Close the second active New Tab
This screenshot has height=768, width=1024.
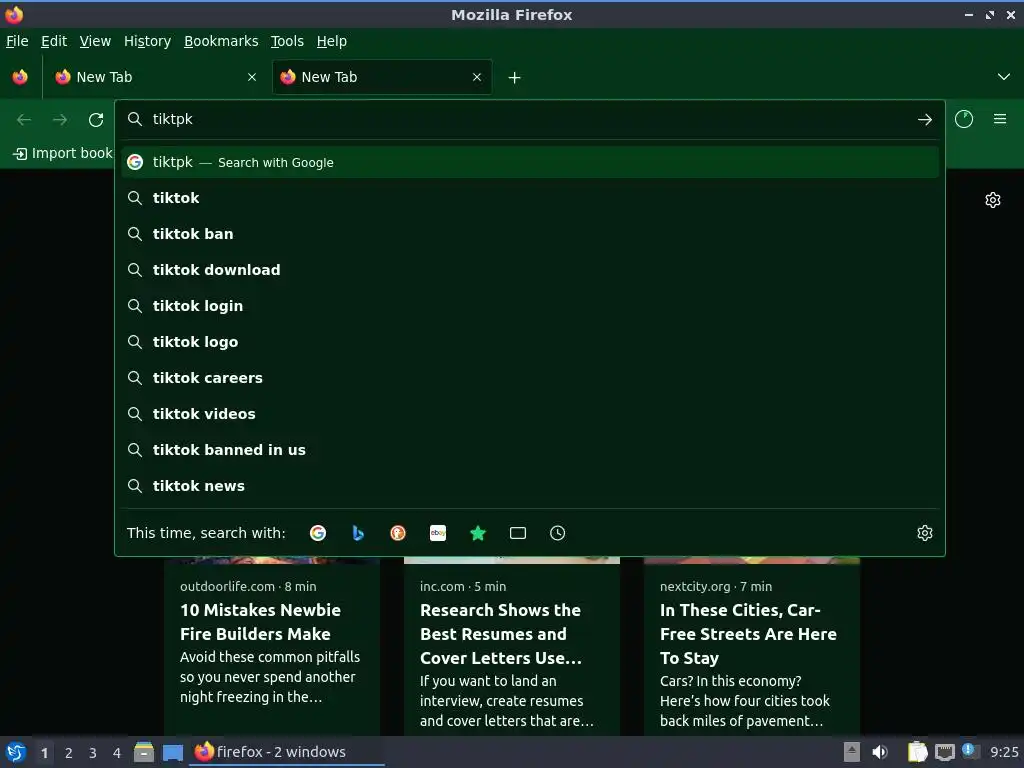(x=477, y=77)
